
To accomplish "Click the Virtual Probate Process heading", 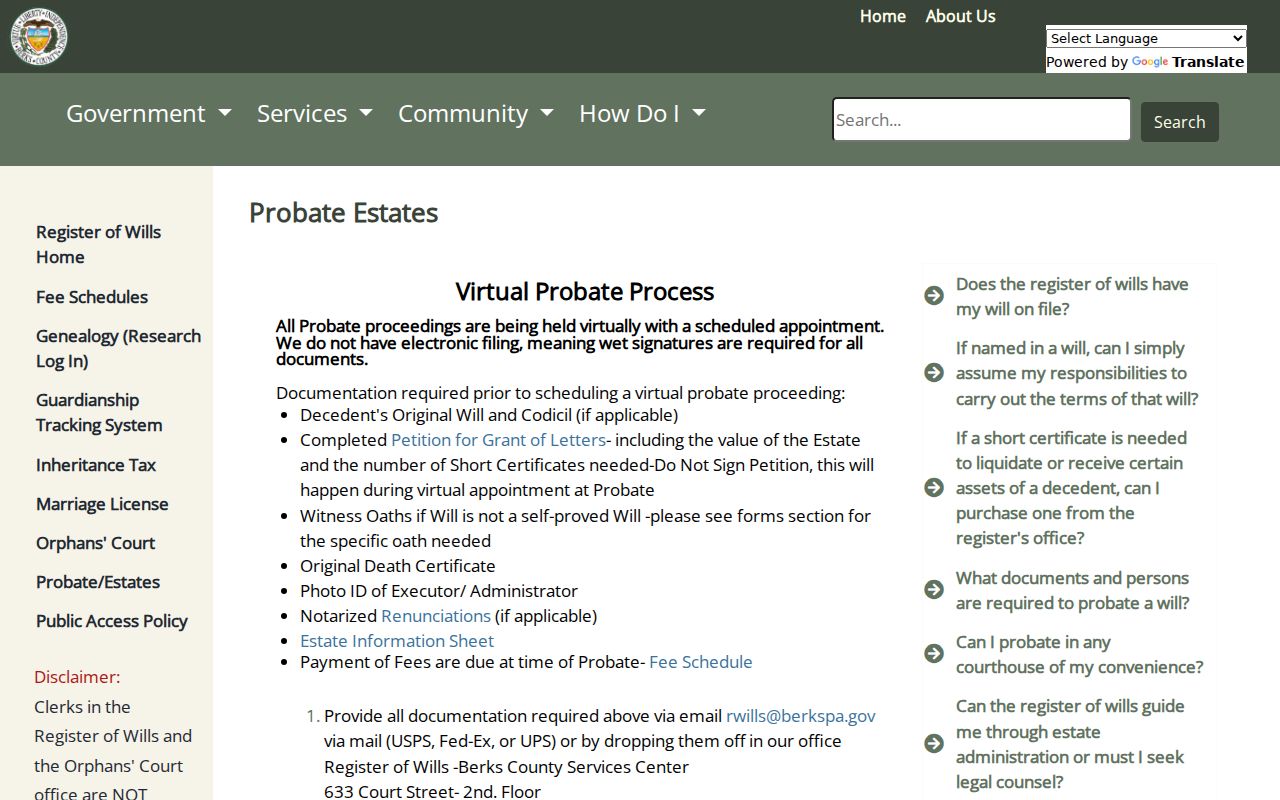I will [x=585, y=291].
